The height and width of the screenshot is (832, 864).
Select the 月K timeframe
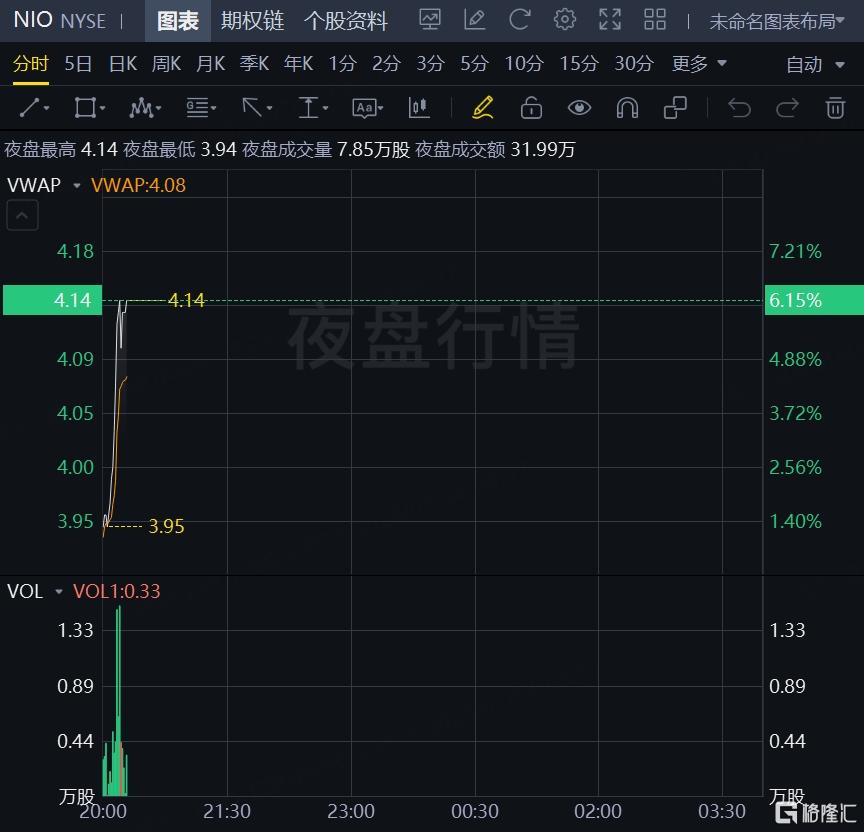point(210,63)
